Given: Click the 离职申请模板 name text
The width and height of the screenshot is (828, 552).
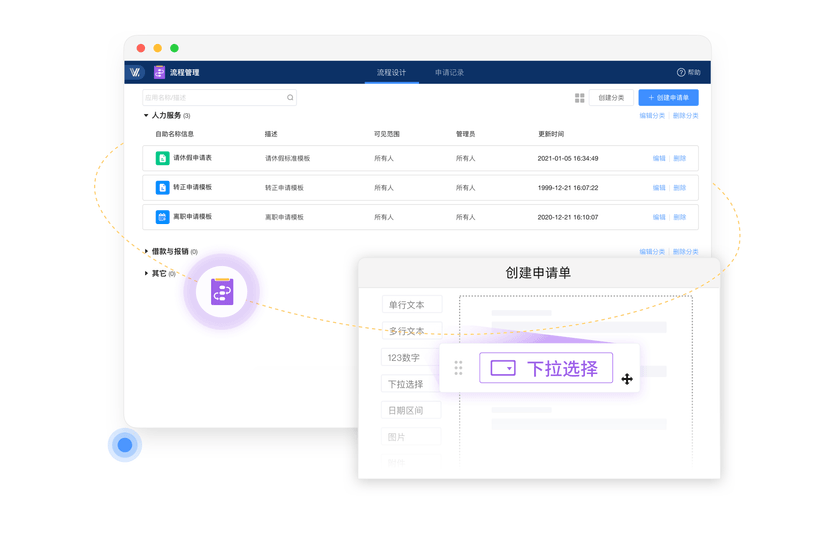Looking at the screenshot, I should point(193,217).
